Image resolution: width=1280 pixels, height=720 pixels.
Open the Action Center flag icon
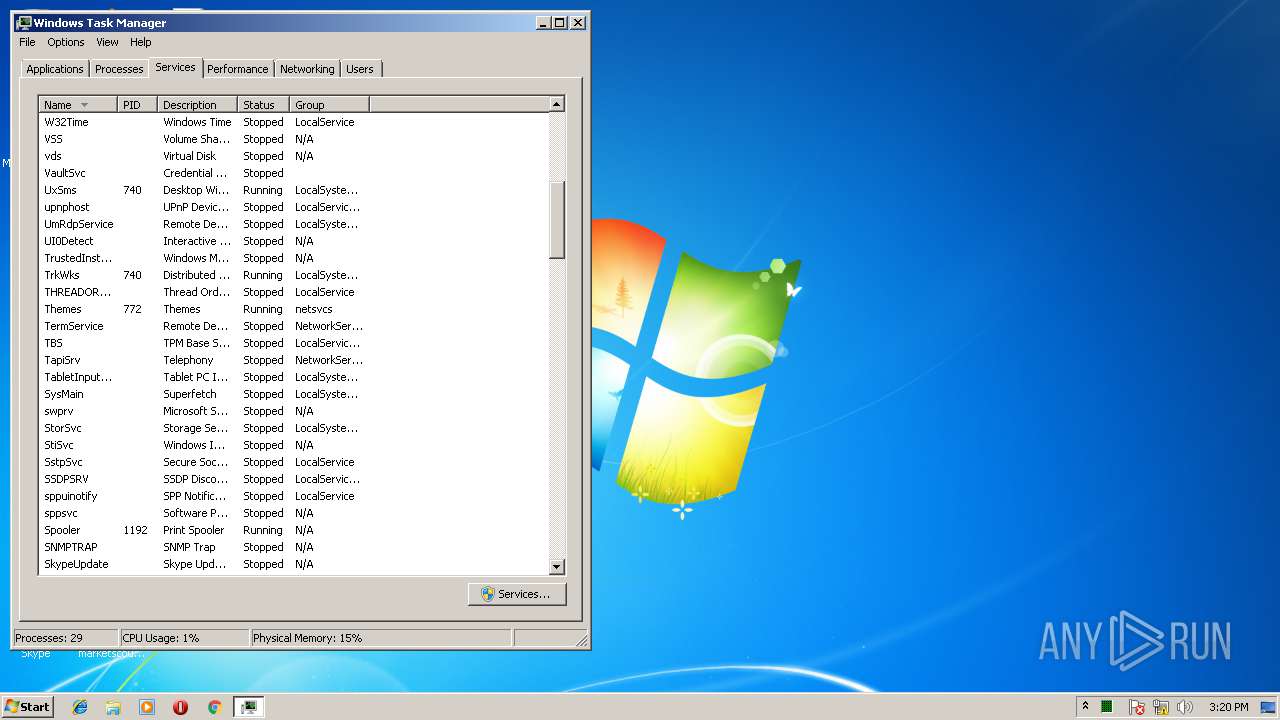(1137, 707)
